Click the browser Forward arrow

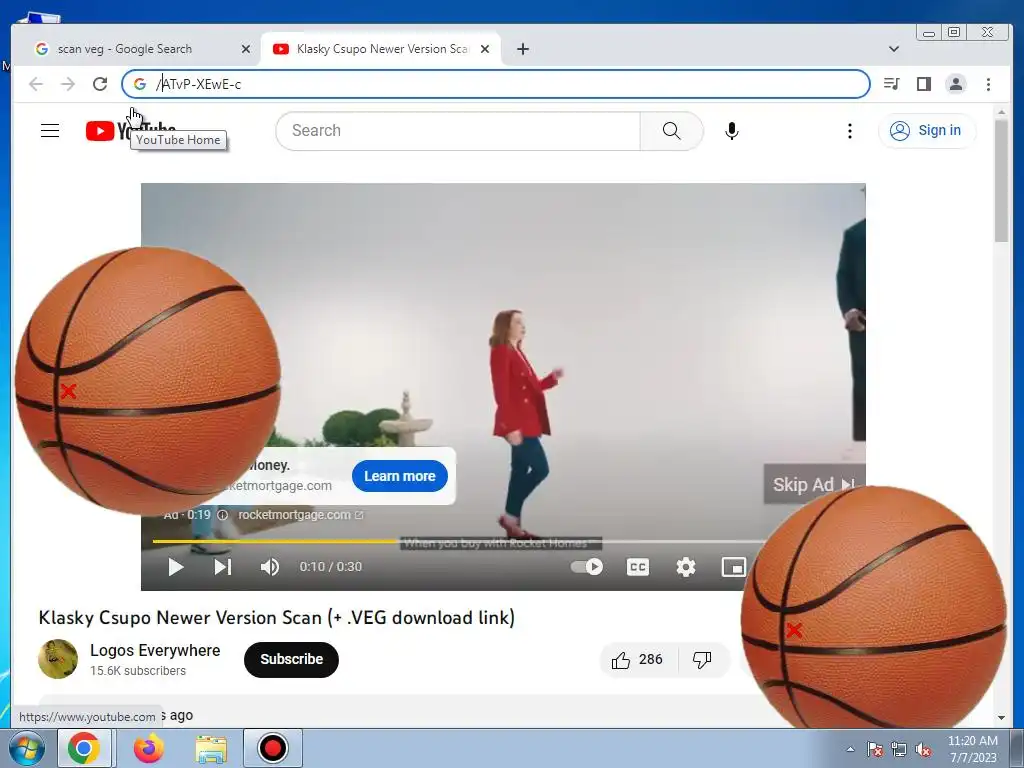click(x=68, y=84)
